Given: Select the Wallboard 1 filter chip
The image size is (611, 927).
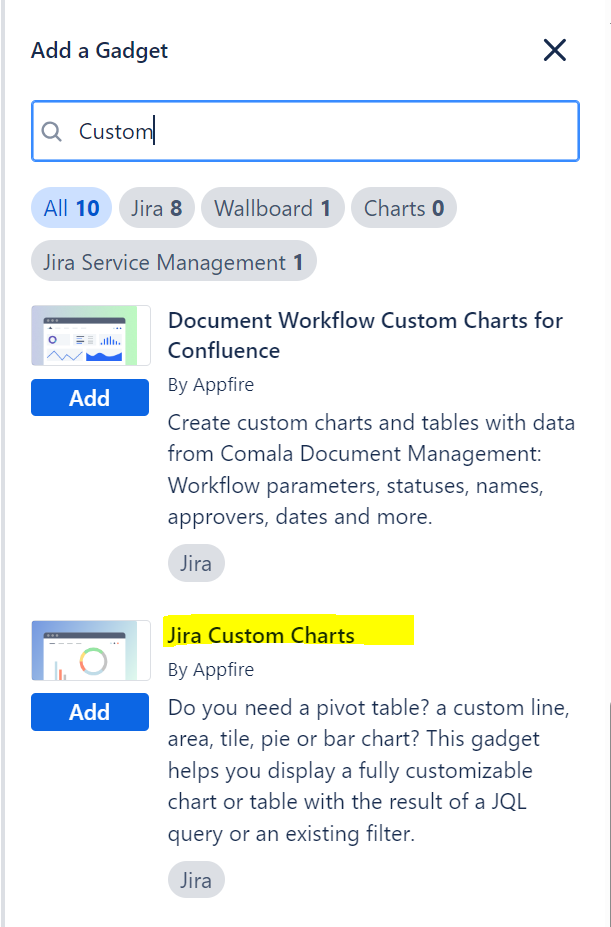Looking at the screenshot, I should click(x=272, y=207).
